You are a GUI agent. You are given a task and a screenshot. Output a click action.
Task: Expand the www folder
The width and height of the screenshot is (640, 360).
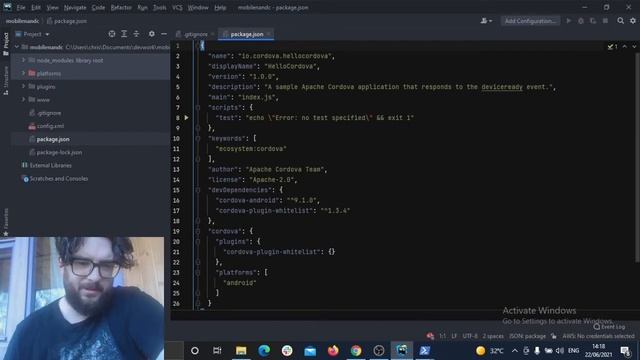pyautogui.click(x=24, y=100)
